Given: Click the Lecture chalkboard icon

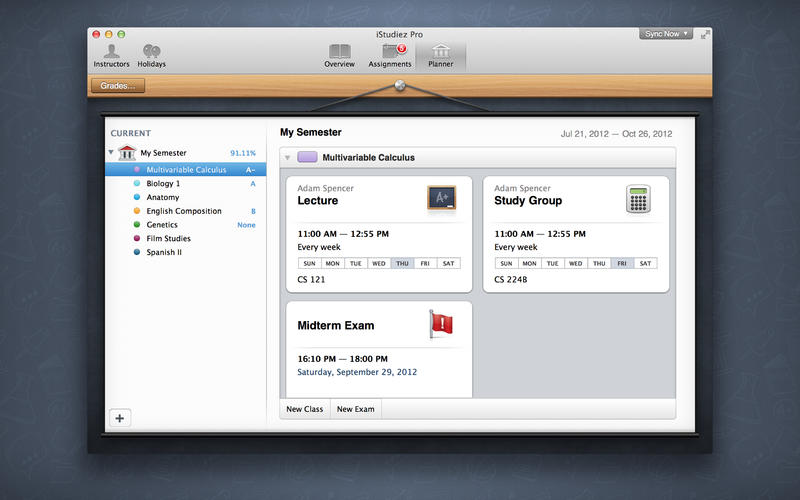Looking at the screenshot, I should point(441,198).
